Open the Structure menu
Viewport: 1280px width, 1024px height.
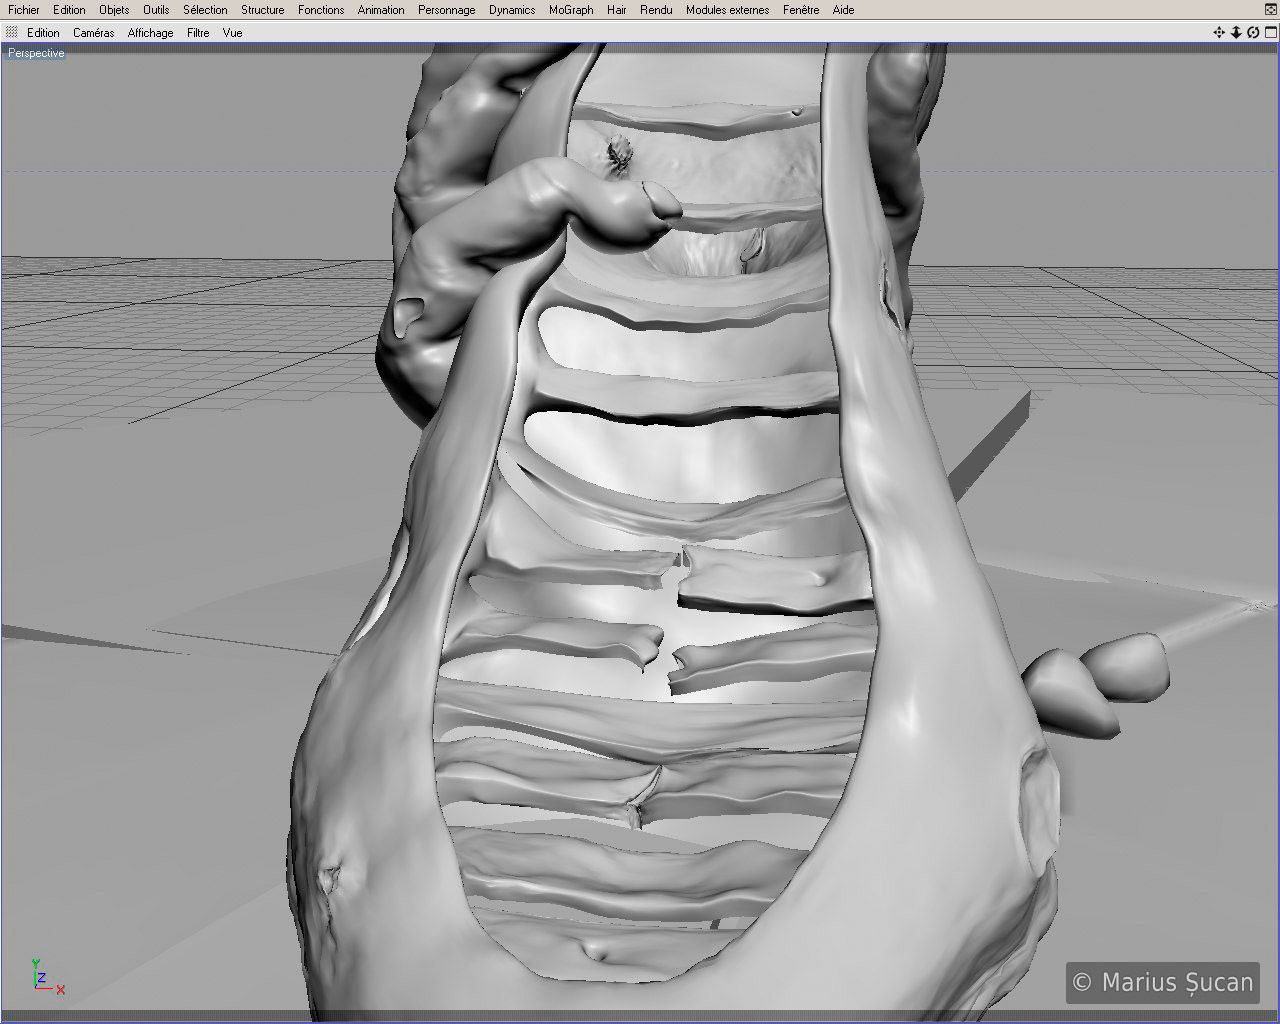click(262, 10)
